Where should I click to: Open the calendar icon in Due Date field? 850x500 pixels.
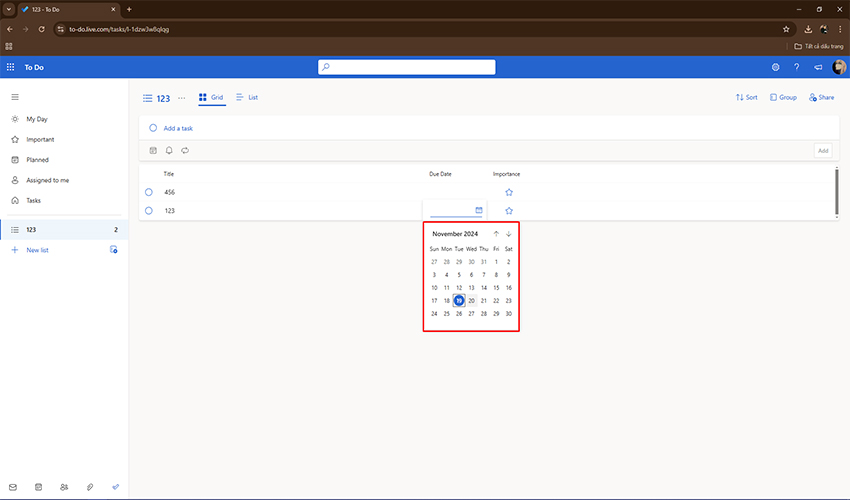click(x=479, y=210)
